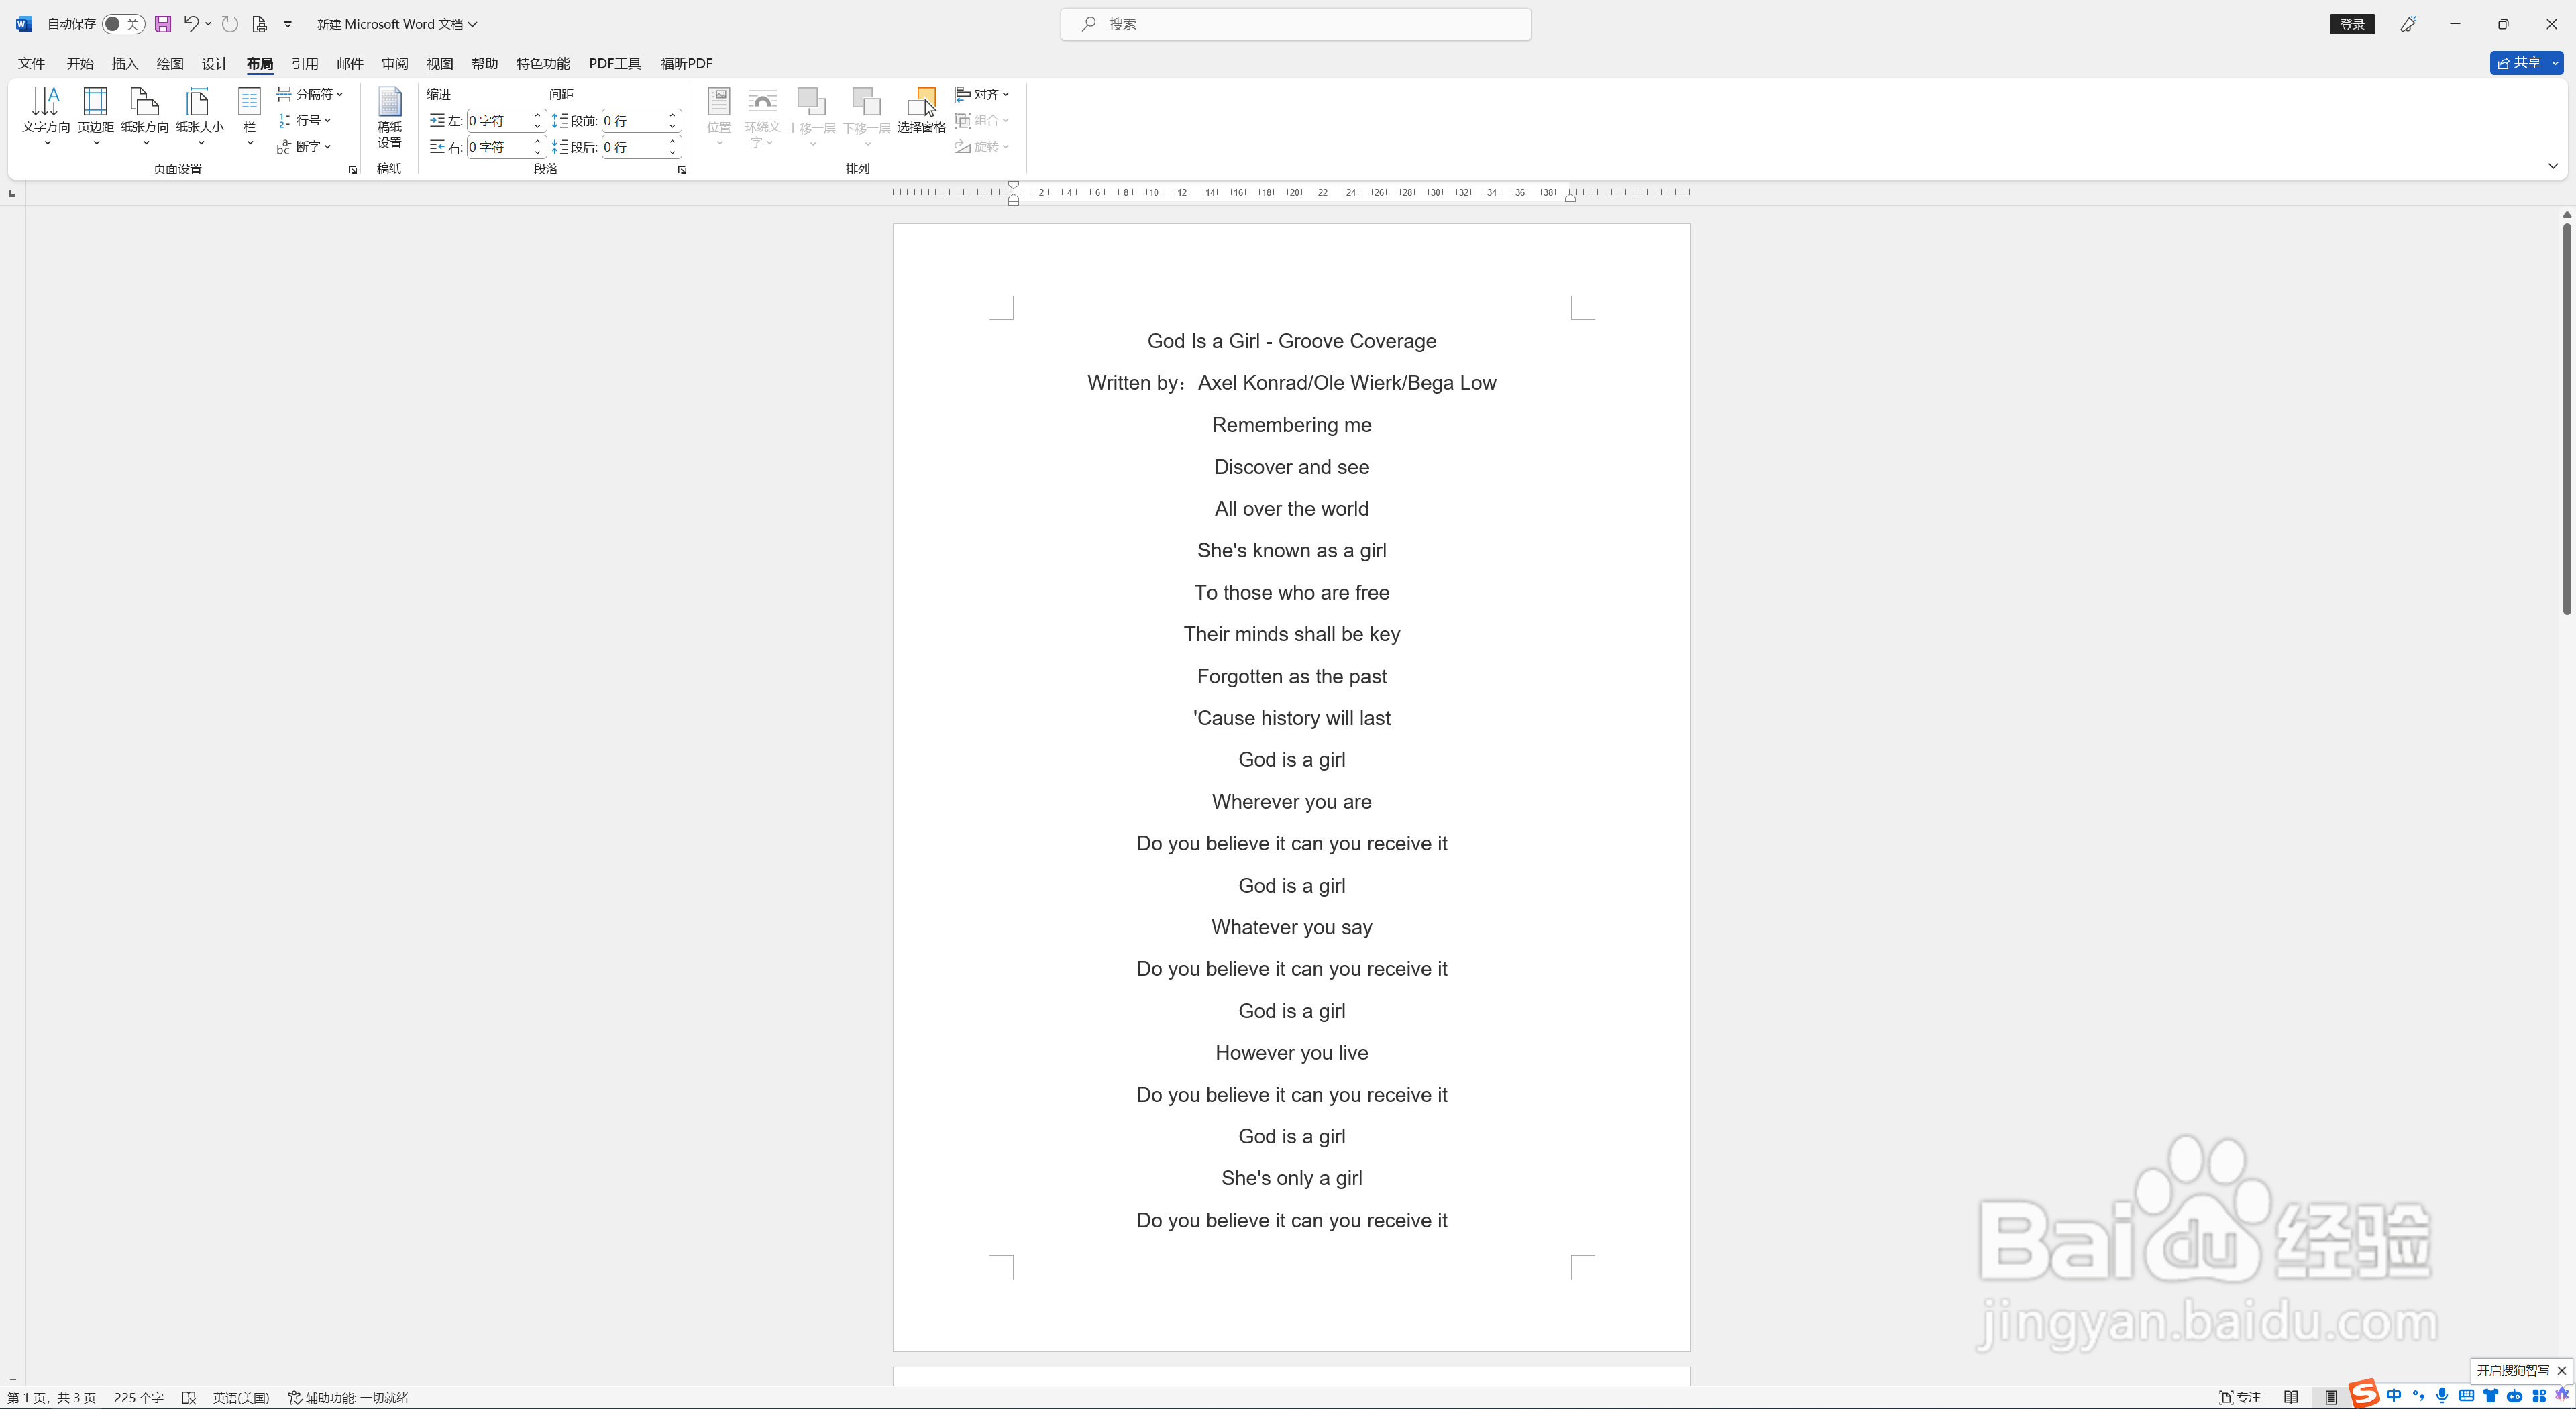2576x1409 pixels.
Task: Click the scrollbar up arrow
Action: [2566, 214]
